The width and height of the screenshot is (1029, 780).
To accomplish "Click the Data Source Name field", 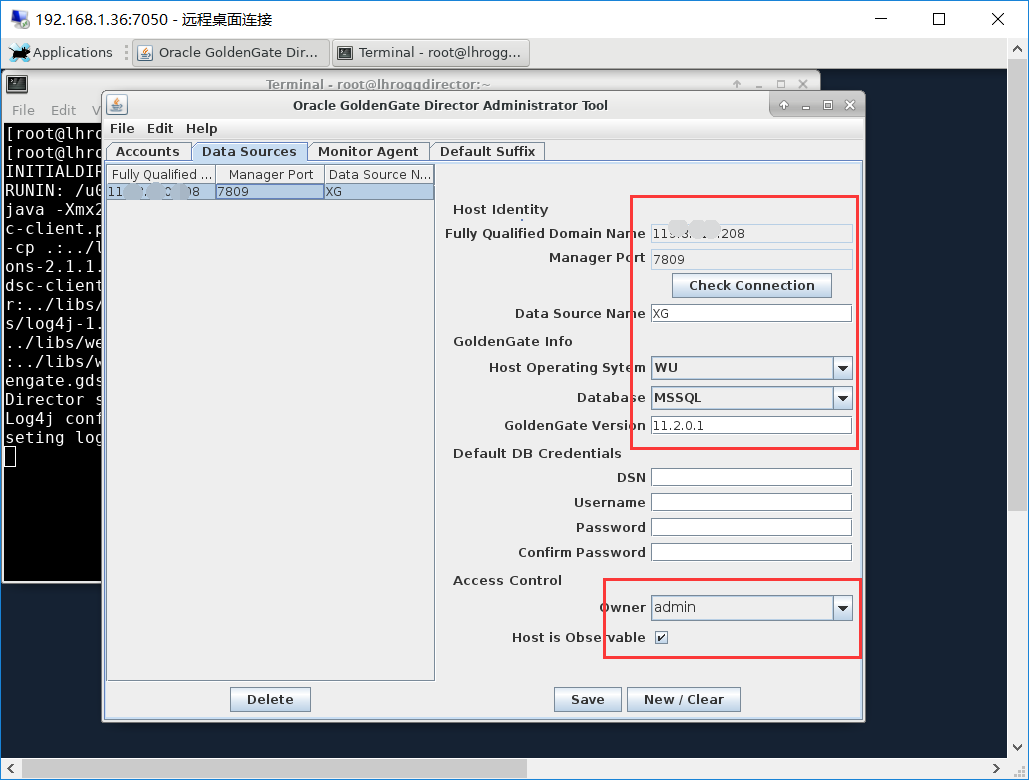I will [x=752, y=314].
